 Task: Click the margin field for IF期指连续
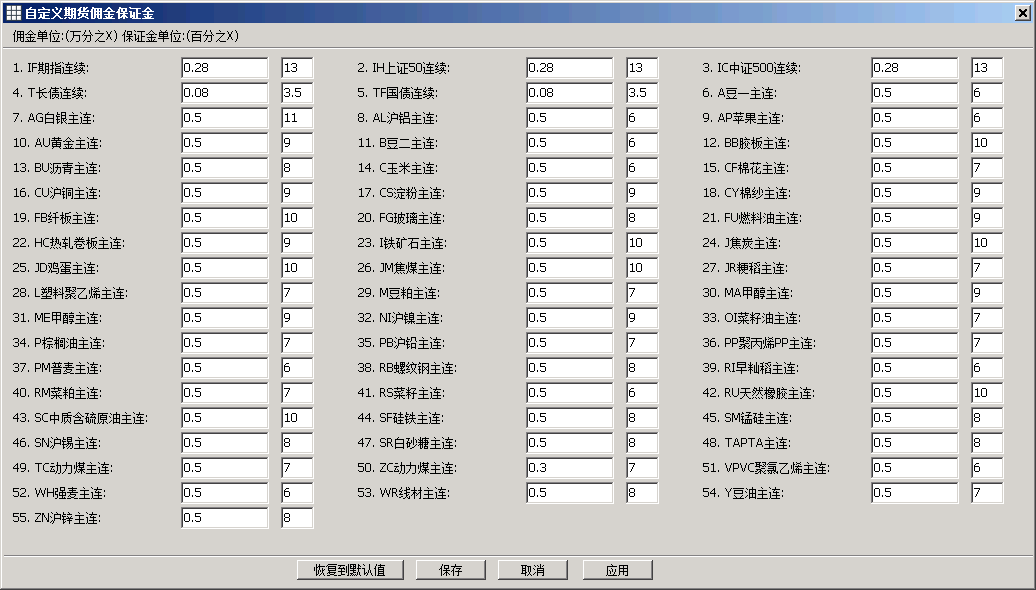click(297, 68)
